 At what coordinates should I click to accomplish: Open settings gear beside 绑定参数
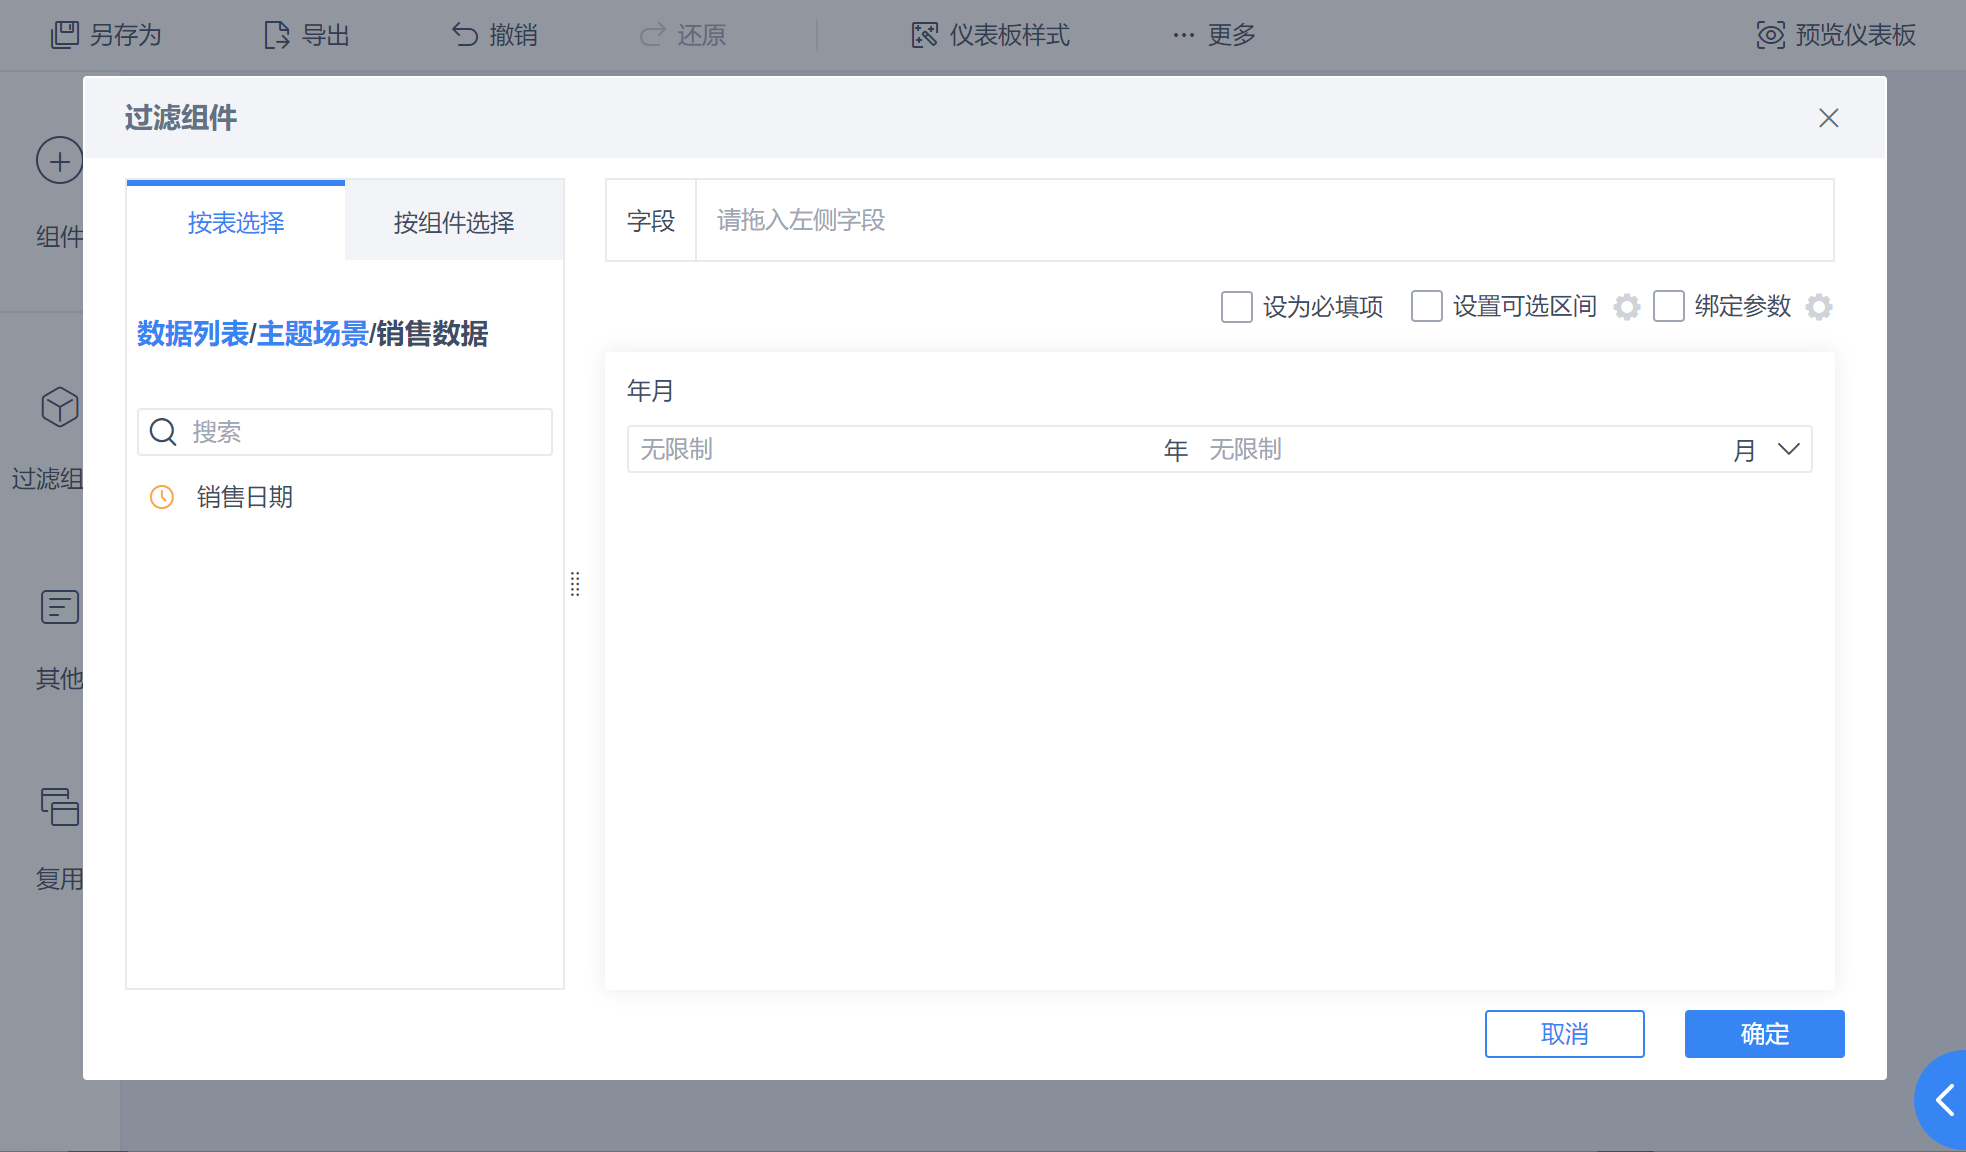click(1819, 307)
